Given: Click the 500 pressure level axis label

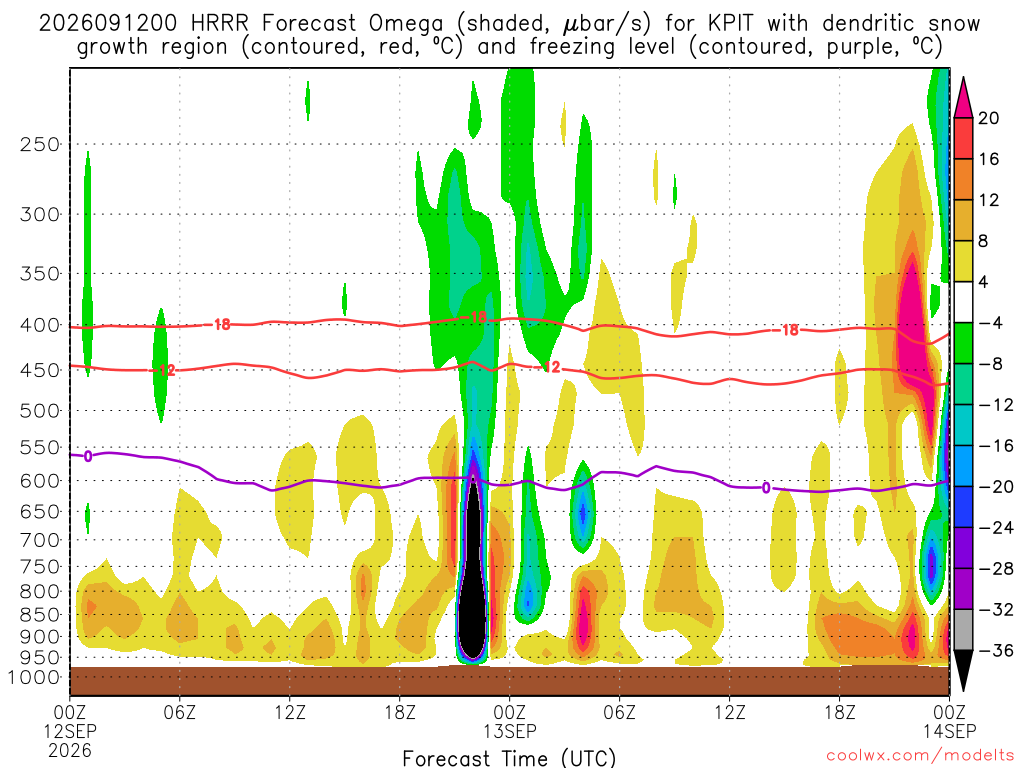Looking at the screenshot, I should click(40, 411).
